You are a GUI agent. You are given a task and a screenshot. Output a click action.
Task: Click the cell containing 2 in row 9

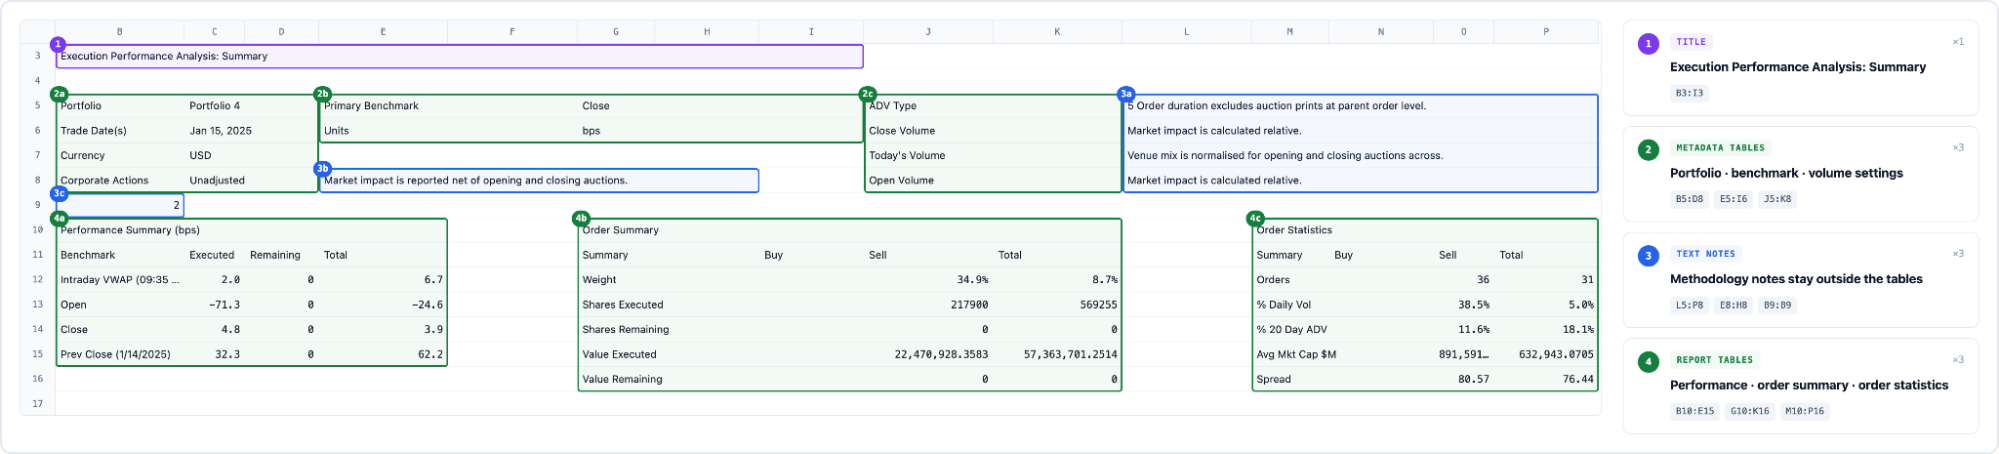pos(120,205)
